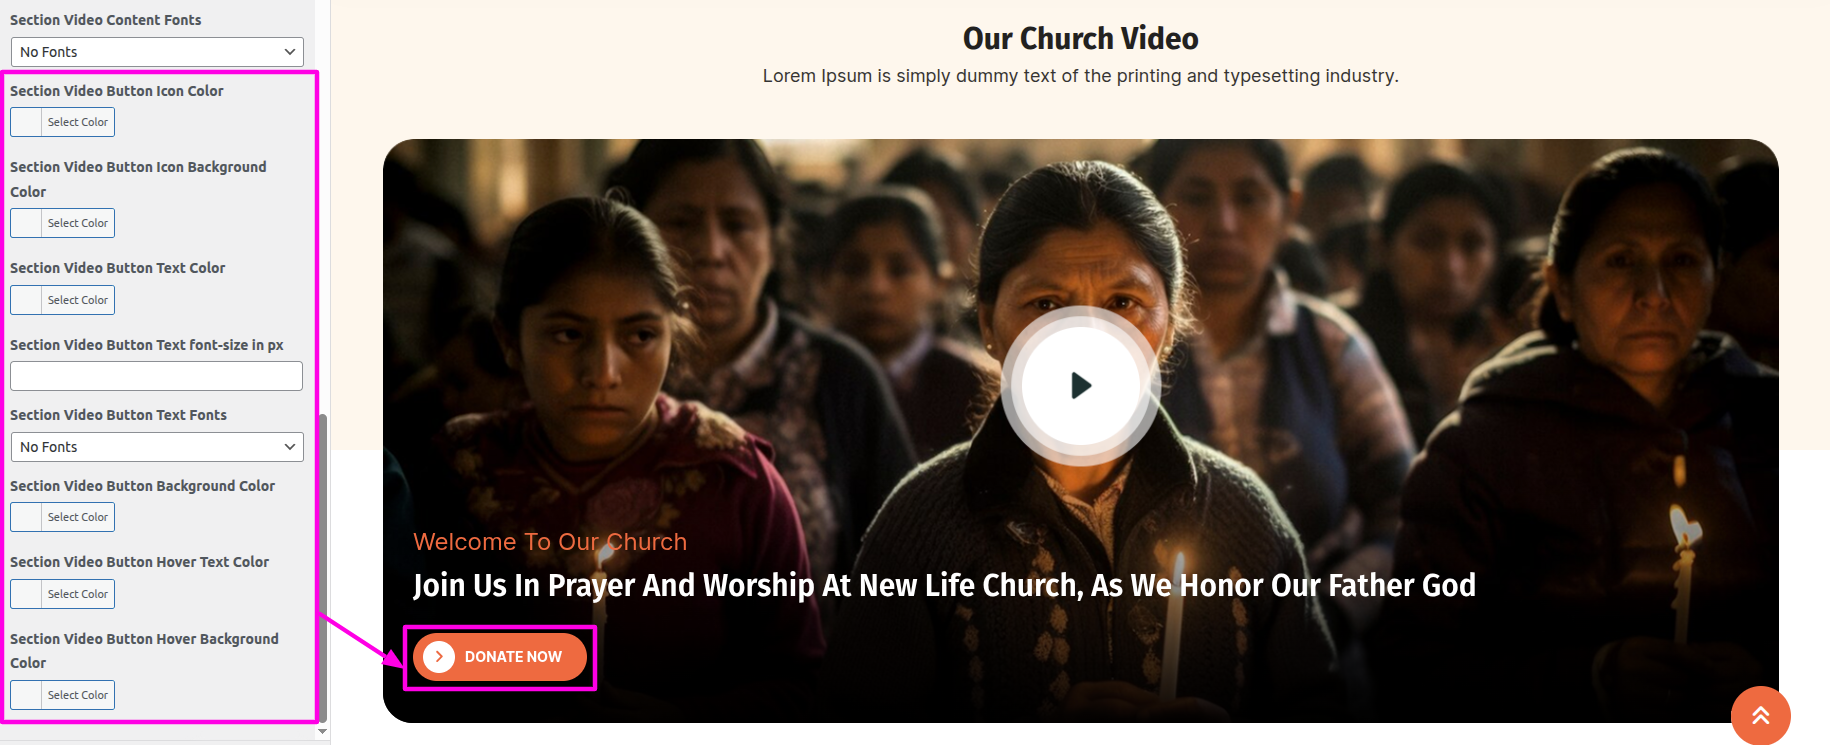Image resolution: width=1830 pixels, height=745 pixels.
Task: Click the Welcome To Our Church text
Action: (x=550, y=542)
